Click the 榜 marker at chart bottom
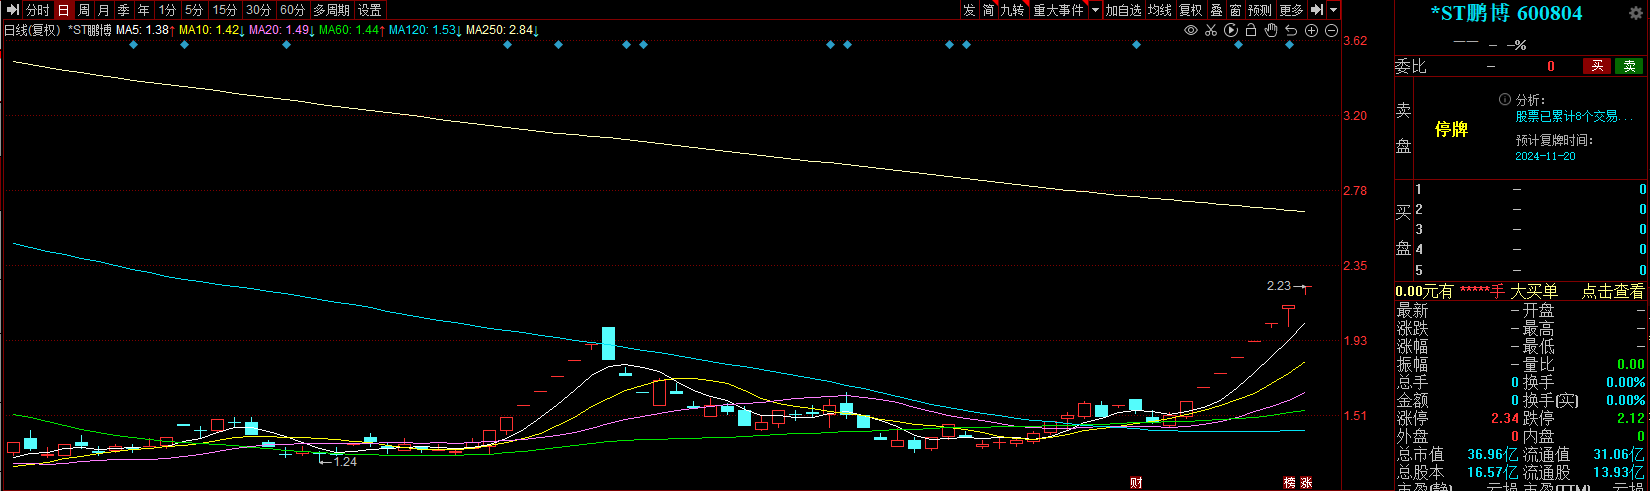This screenshot has width=1650, height=491. pyautogui.click(x=1290, y=483)
